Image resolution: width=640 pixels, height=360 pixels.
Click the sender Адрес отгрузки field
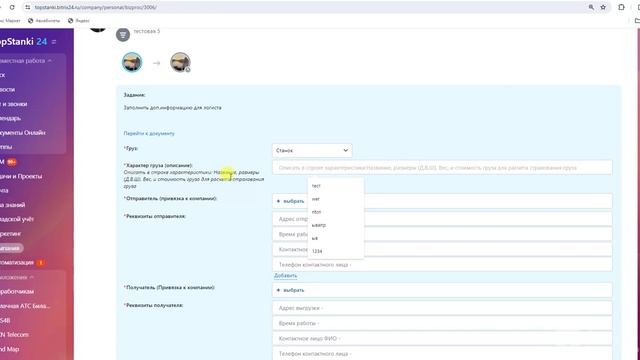pos(442,219)
